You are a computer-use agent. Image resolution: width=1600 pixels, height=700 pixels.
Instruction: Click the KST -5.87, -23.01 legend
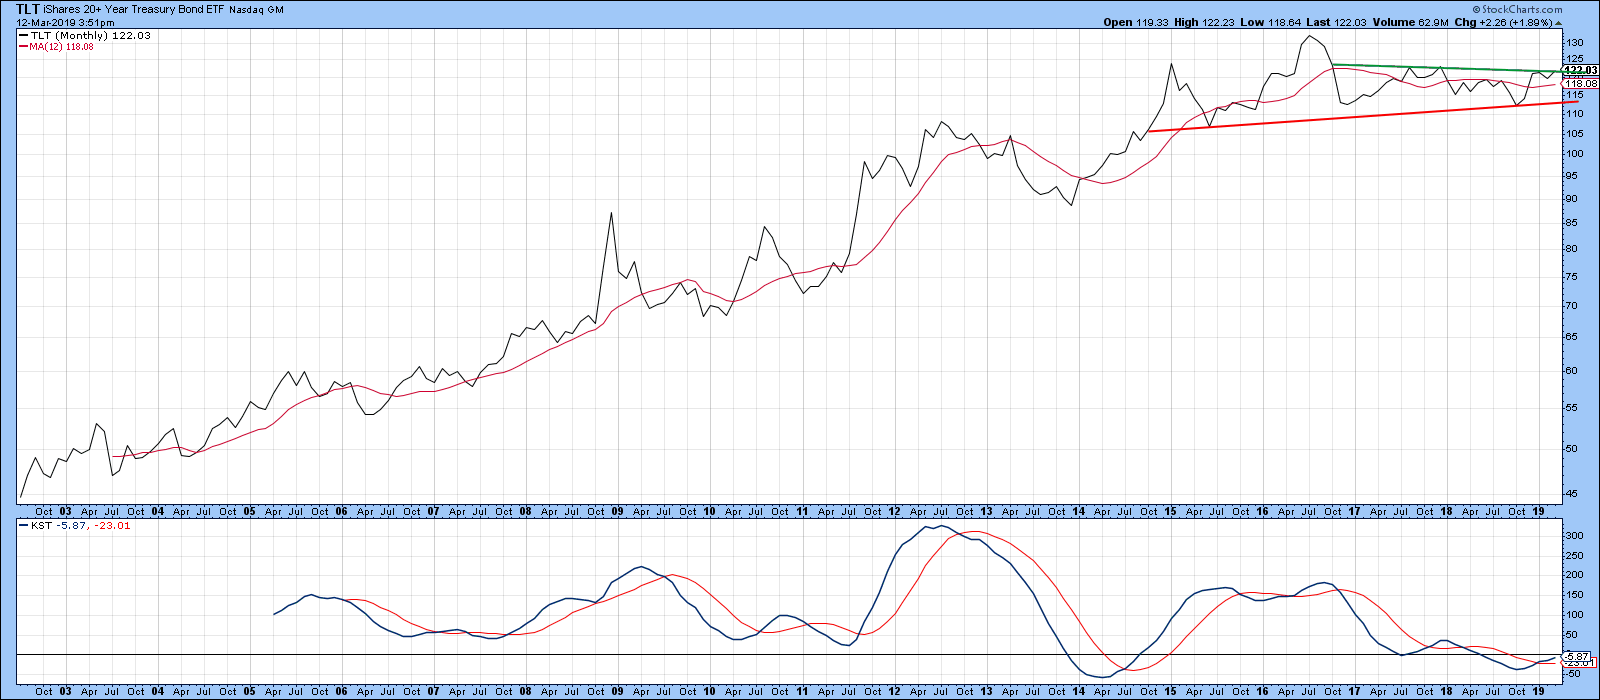coord(73,526)
